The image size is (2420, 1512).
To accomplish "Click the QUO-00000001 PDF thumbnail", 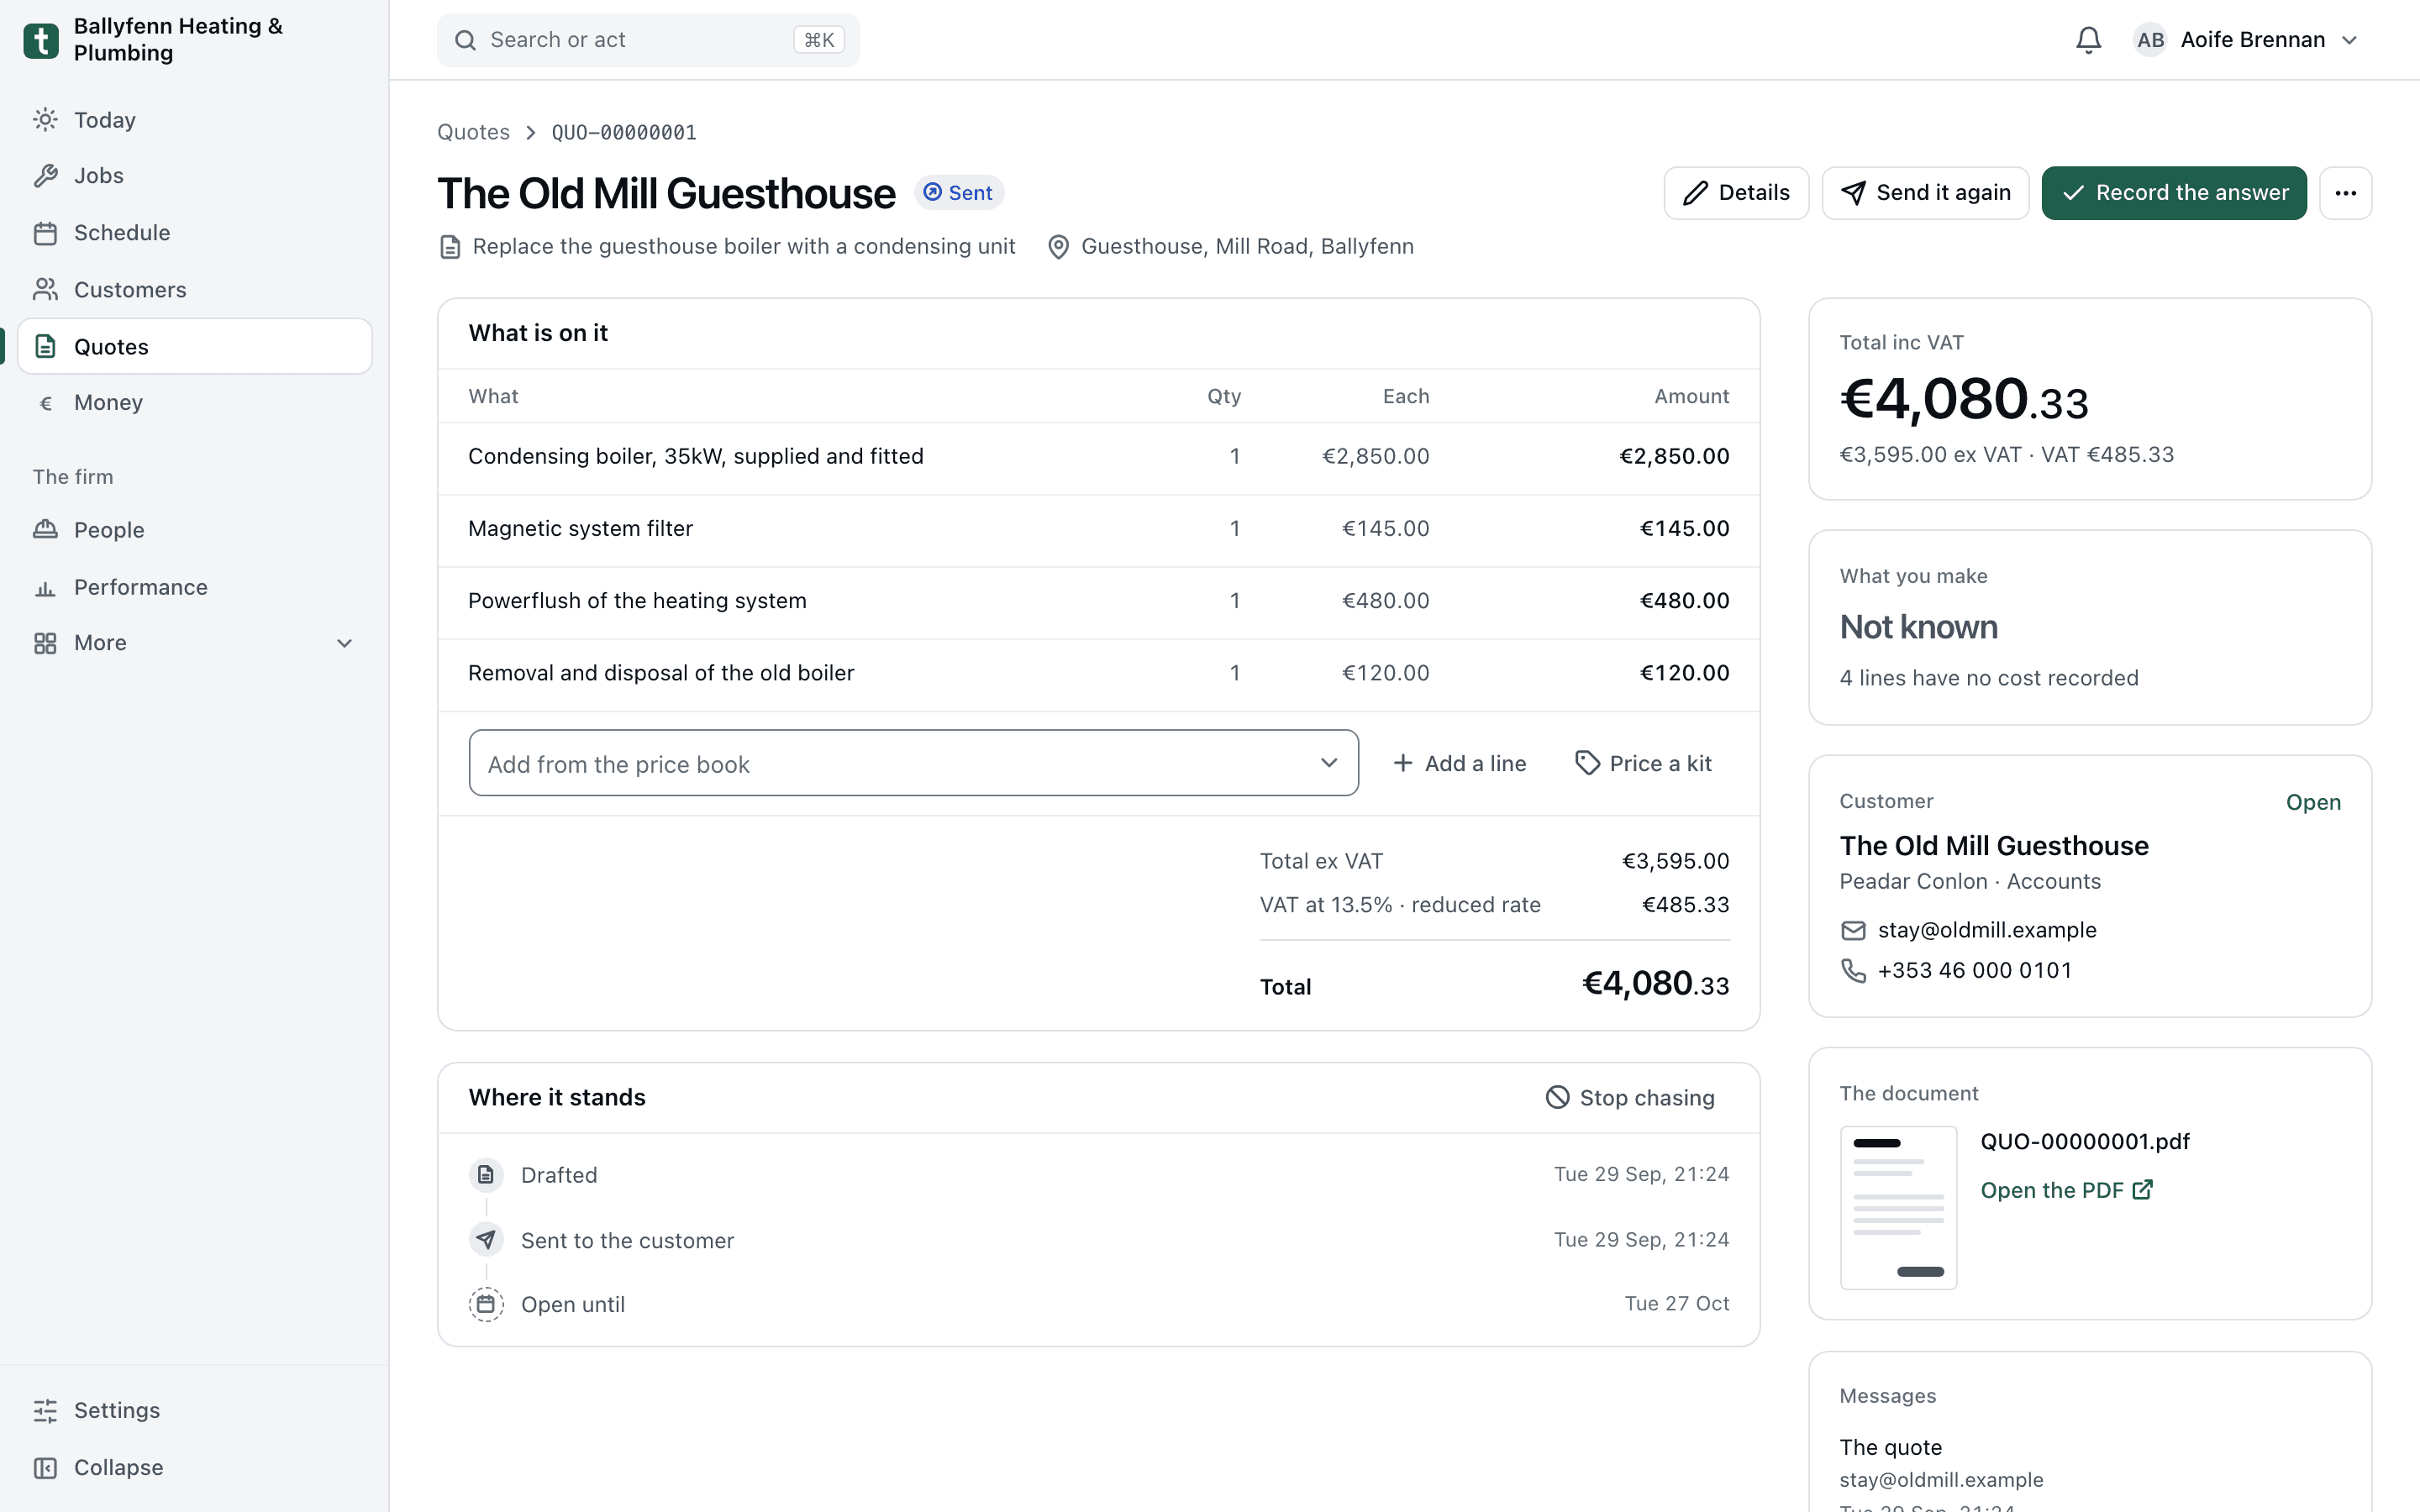I will pyautogui.click(x=1898, y=1208).
